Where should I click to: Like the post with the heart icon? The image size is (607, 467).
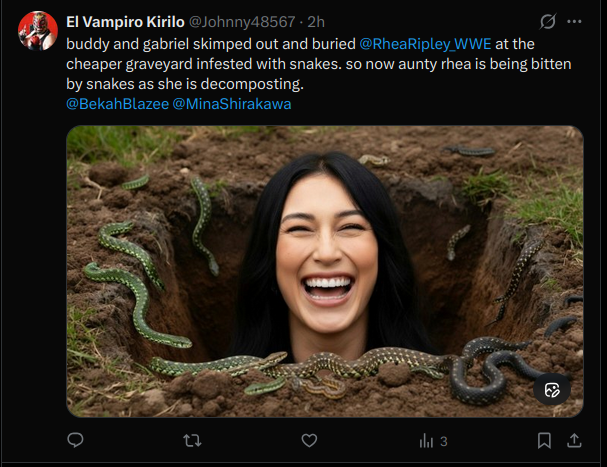tap(309, 440)
